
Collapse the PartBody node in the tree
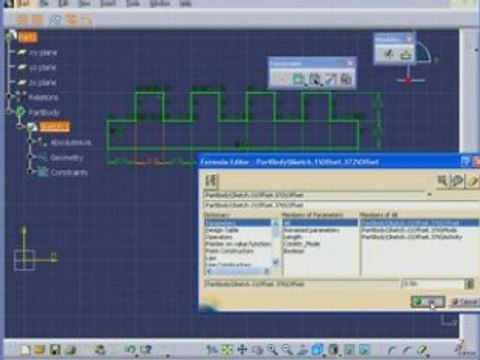tap(9, 112)
